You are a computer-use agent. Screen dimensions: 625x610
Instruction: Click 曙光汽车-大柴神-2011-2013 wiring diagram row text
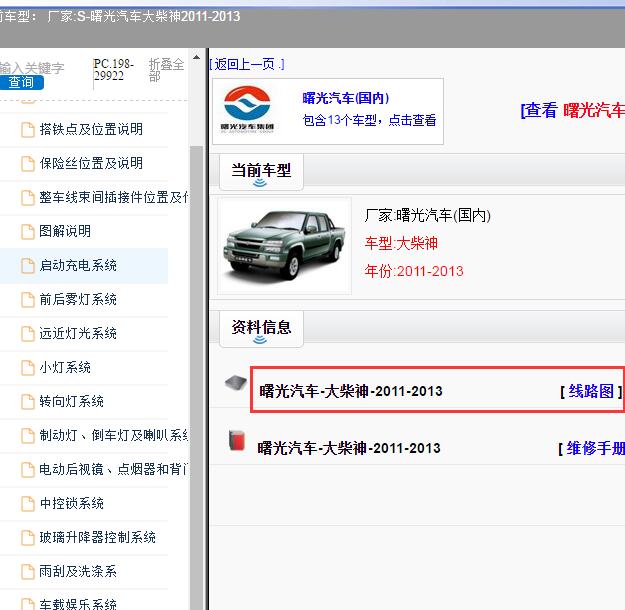pos(351,391)
